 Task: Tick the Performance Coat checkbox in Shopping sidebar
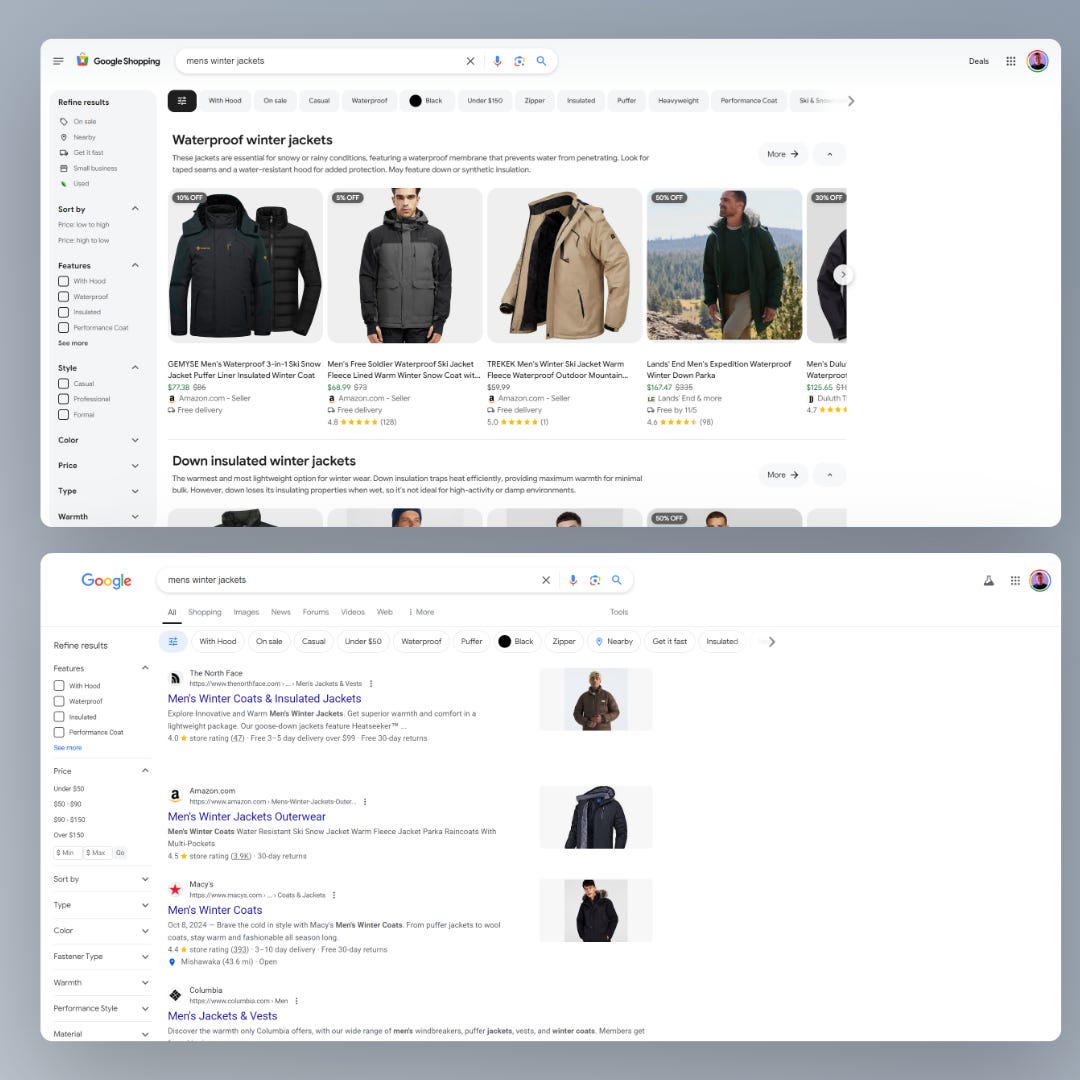tap(64, 328)
